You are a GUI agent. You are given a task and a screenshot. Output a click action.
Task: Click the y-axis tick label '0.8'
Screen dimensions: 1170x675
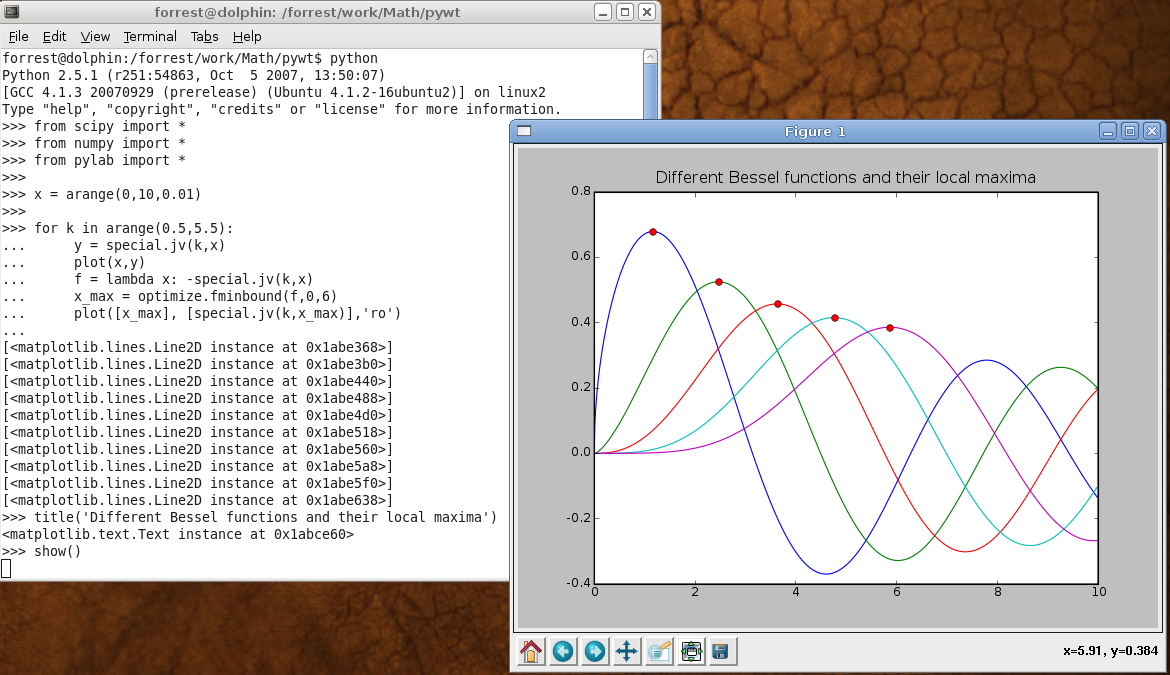pos(581,191)
